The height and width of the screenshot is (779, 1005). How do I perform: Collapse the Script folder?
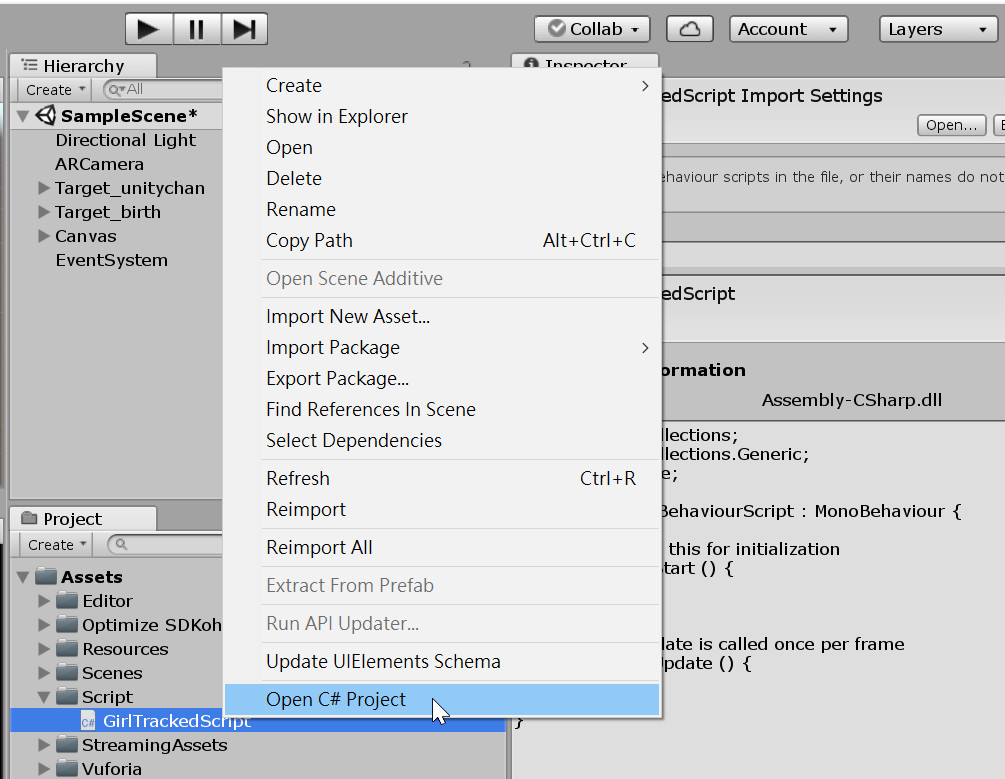pyautogui.click(x=44, y=697)
